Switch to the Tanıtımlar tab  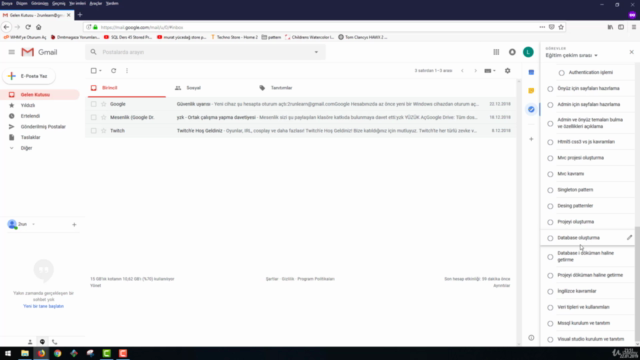(x=281, y=88)
